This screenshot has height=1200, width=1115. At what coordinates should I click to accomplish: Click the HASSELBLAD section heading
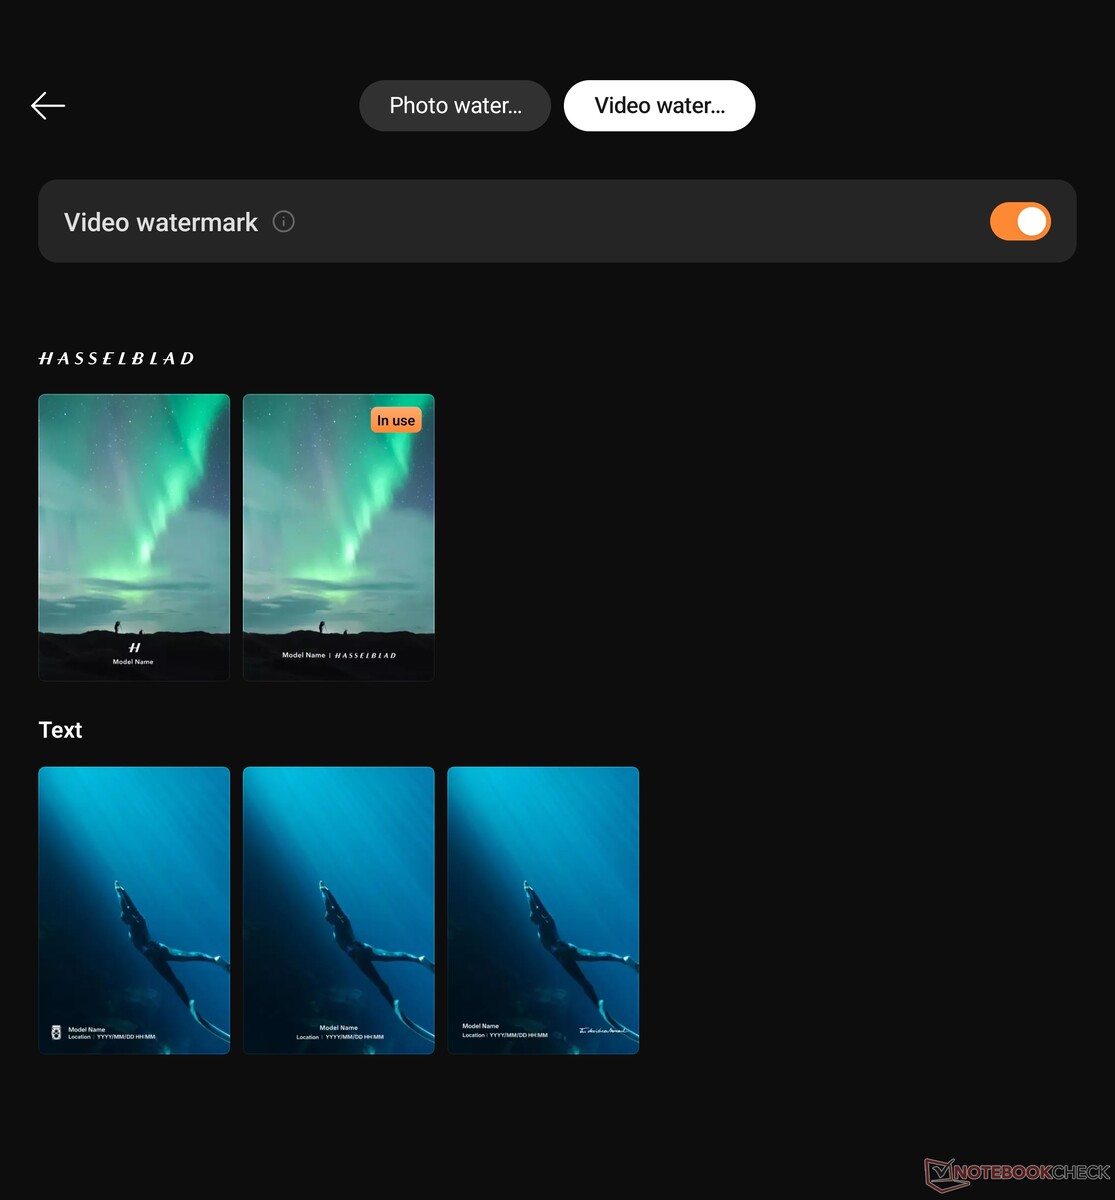click(116, 358)
